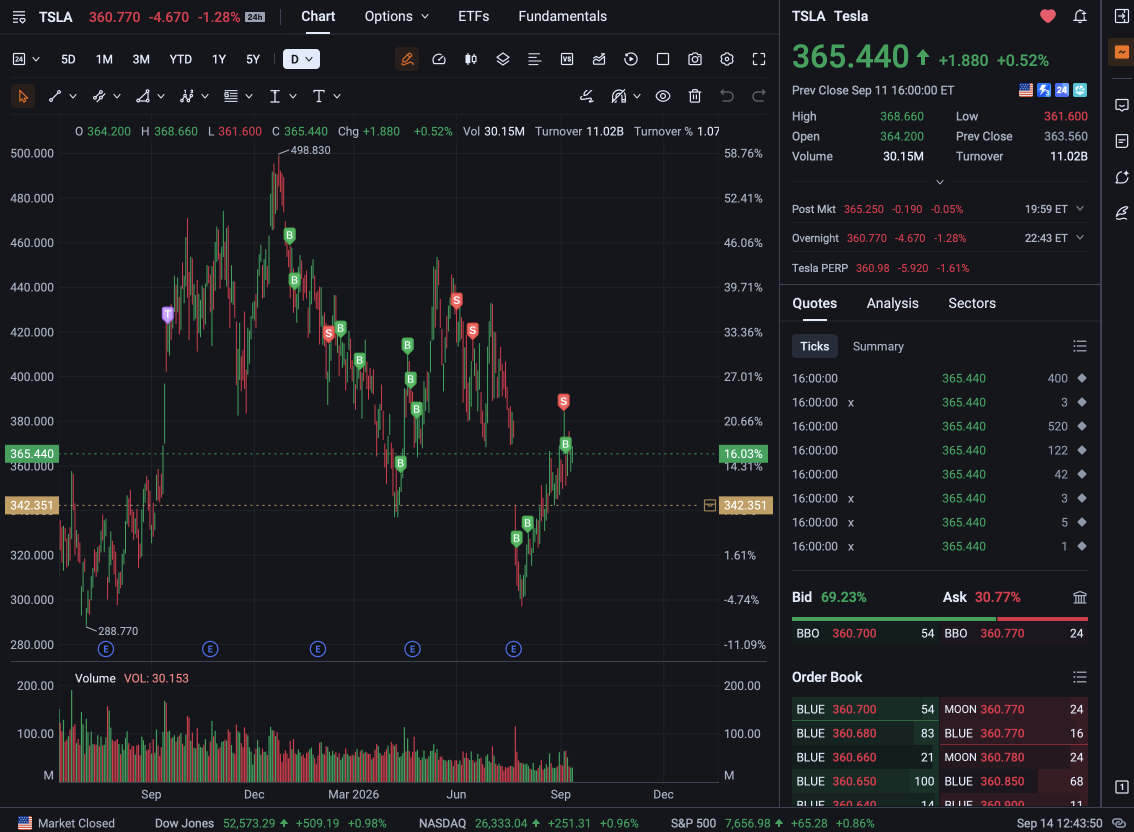Show the Ticks view

coord(814,347)
